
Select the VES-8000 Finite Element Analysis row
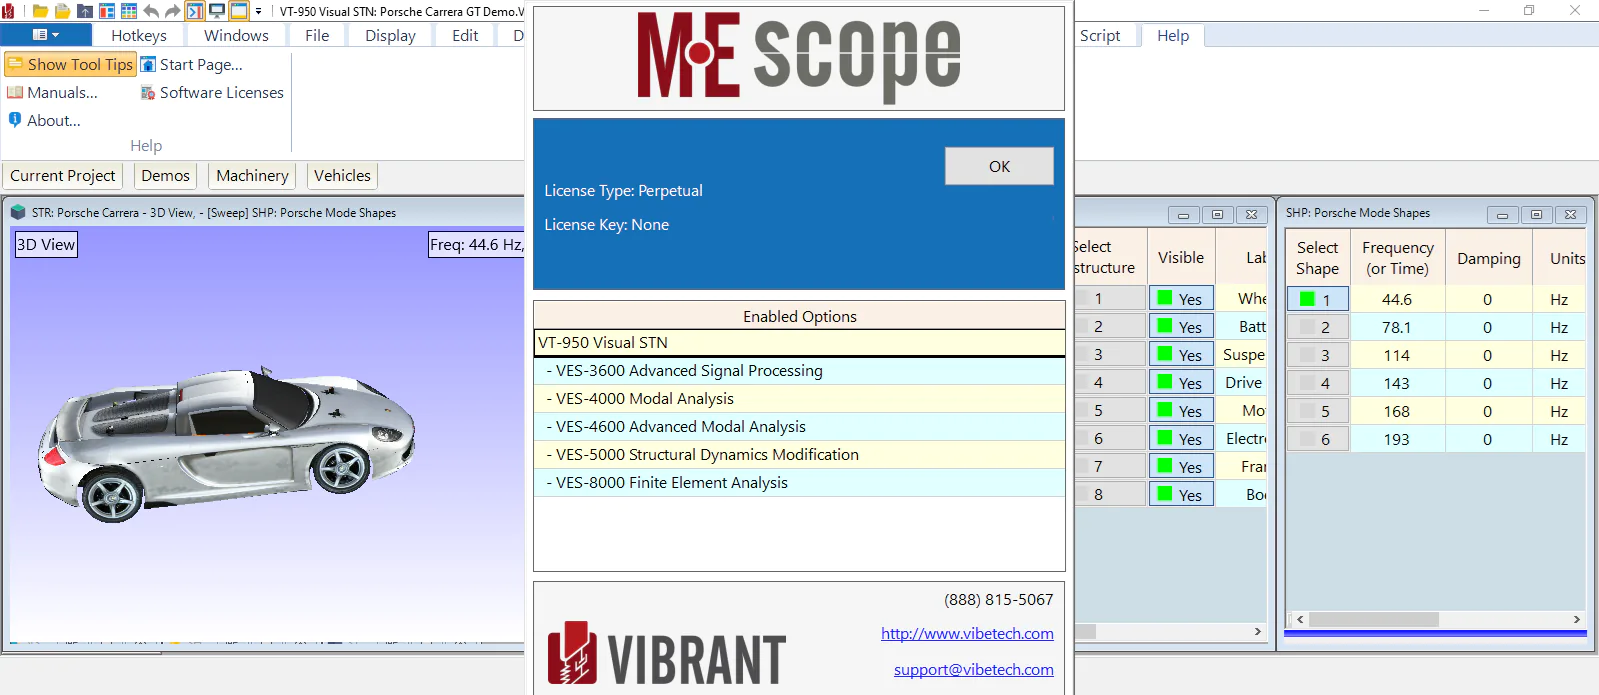pos(799,482)
